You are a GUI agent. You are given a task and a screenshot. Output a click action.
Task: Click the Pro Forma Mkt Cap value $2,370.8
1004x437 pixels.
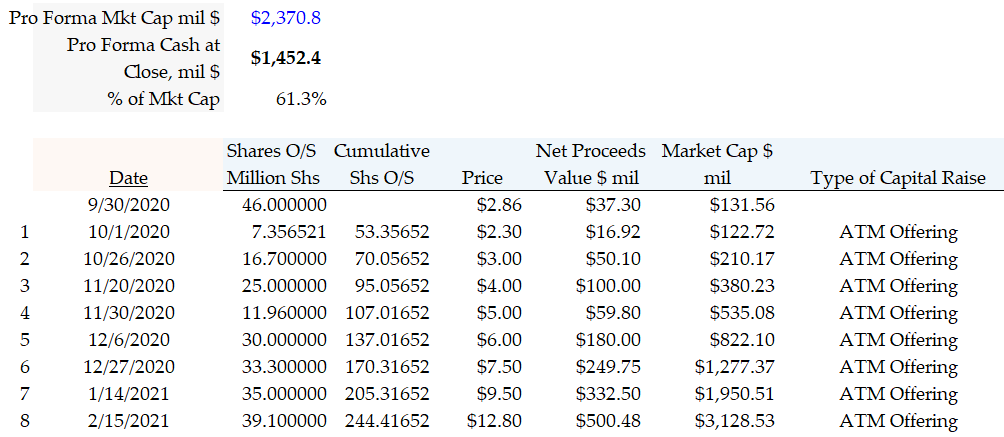286,18
